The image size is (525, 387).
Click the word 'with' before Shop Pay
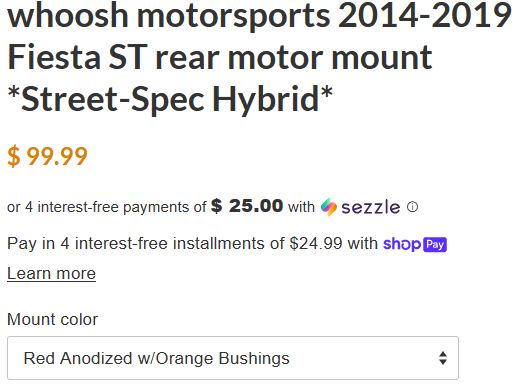point(363,243)
